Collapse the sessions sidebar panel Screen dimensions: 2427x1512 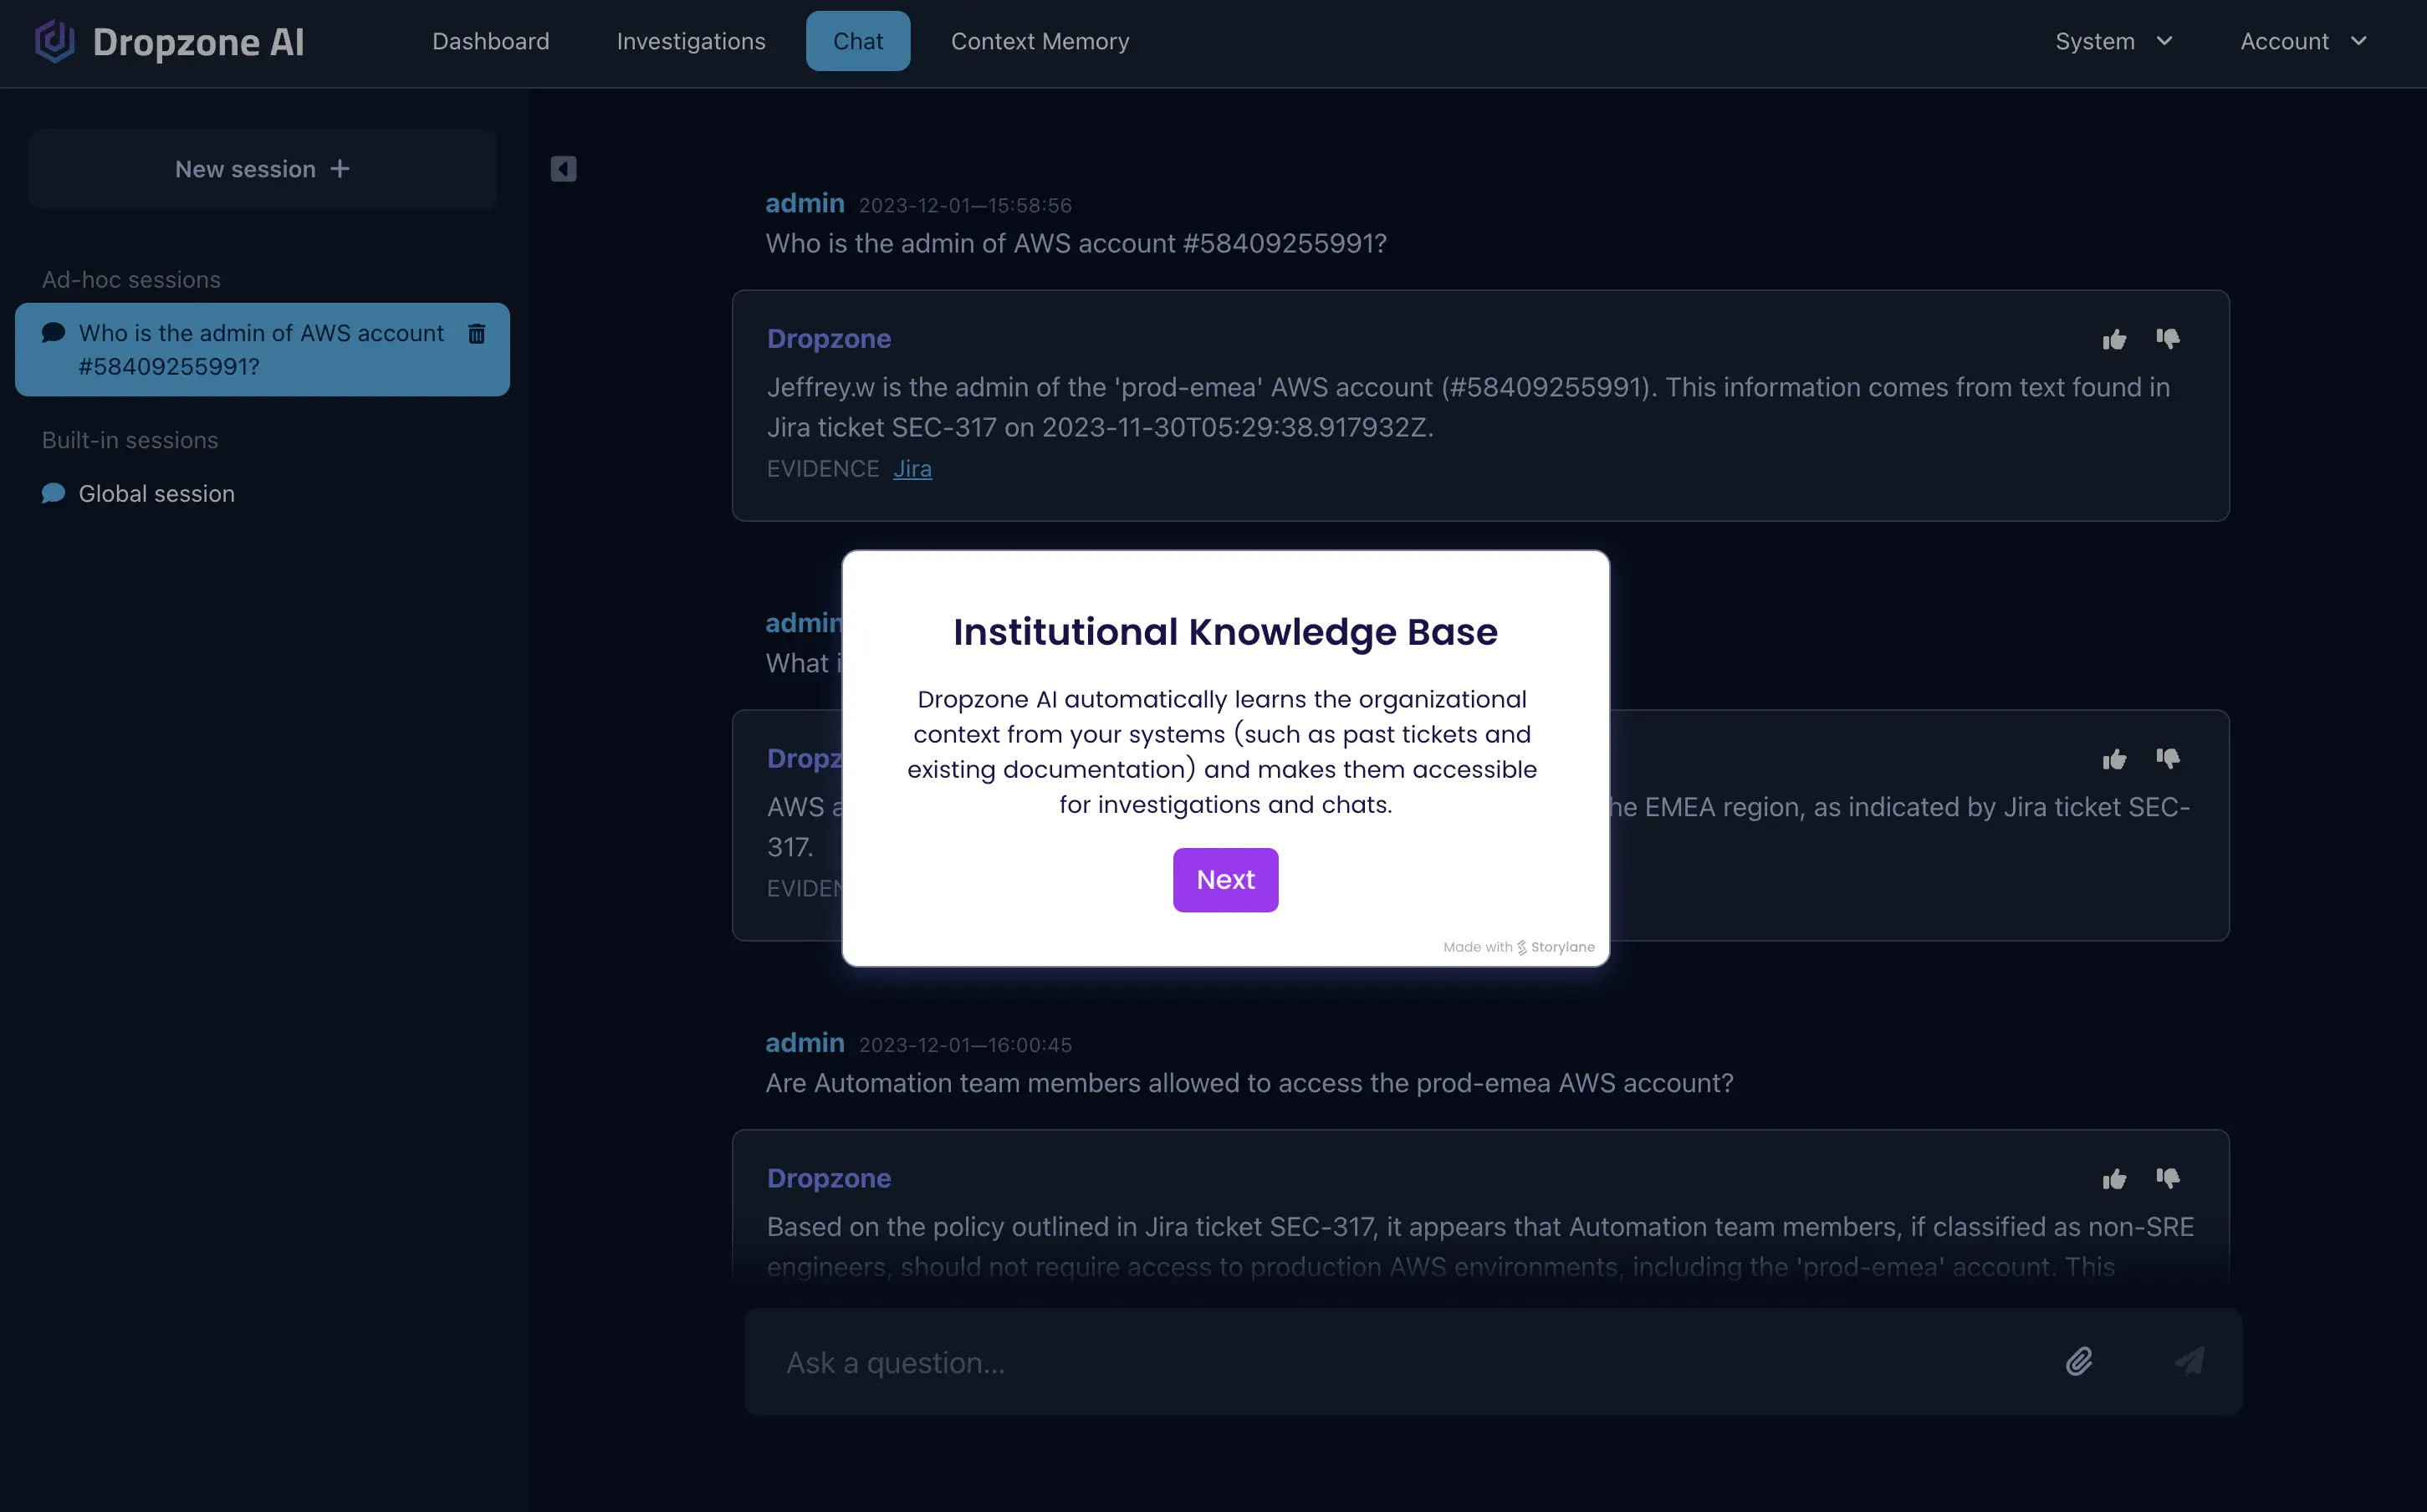pos(563,169)
